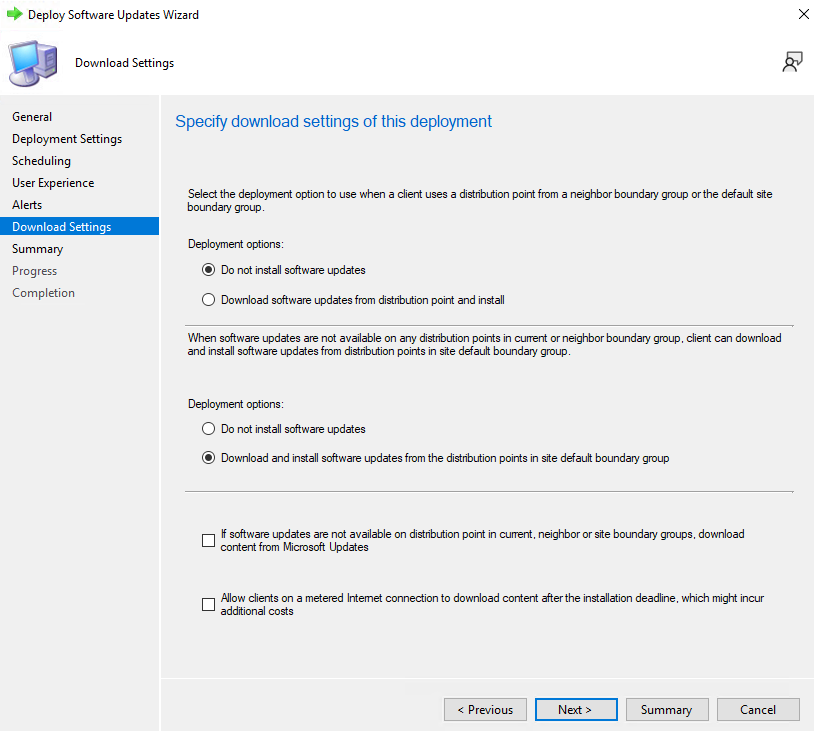
Task: Enable metered Internet connection download checkbox
Action: tap(208, 604)
